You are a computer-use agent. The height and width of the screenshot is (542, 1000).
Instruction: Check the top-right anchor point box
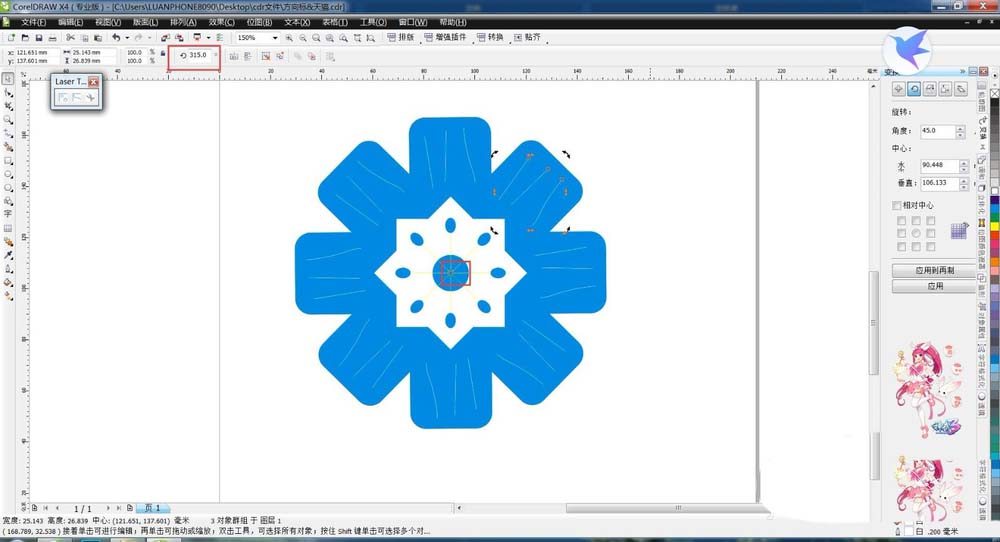pyautogui.click(x=930, y=221)
